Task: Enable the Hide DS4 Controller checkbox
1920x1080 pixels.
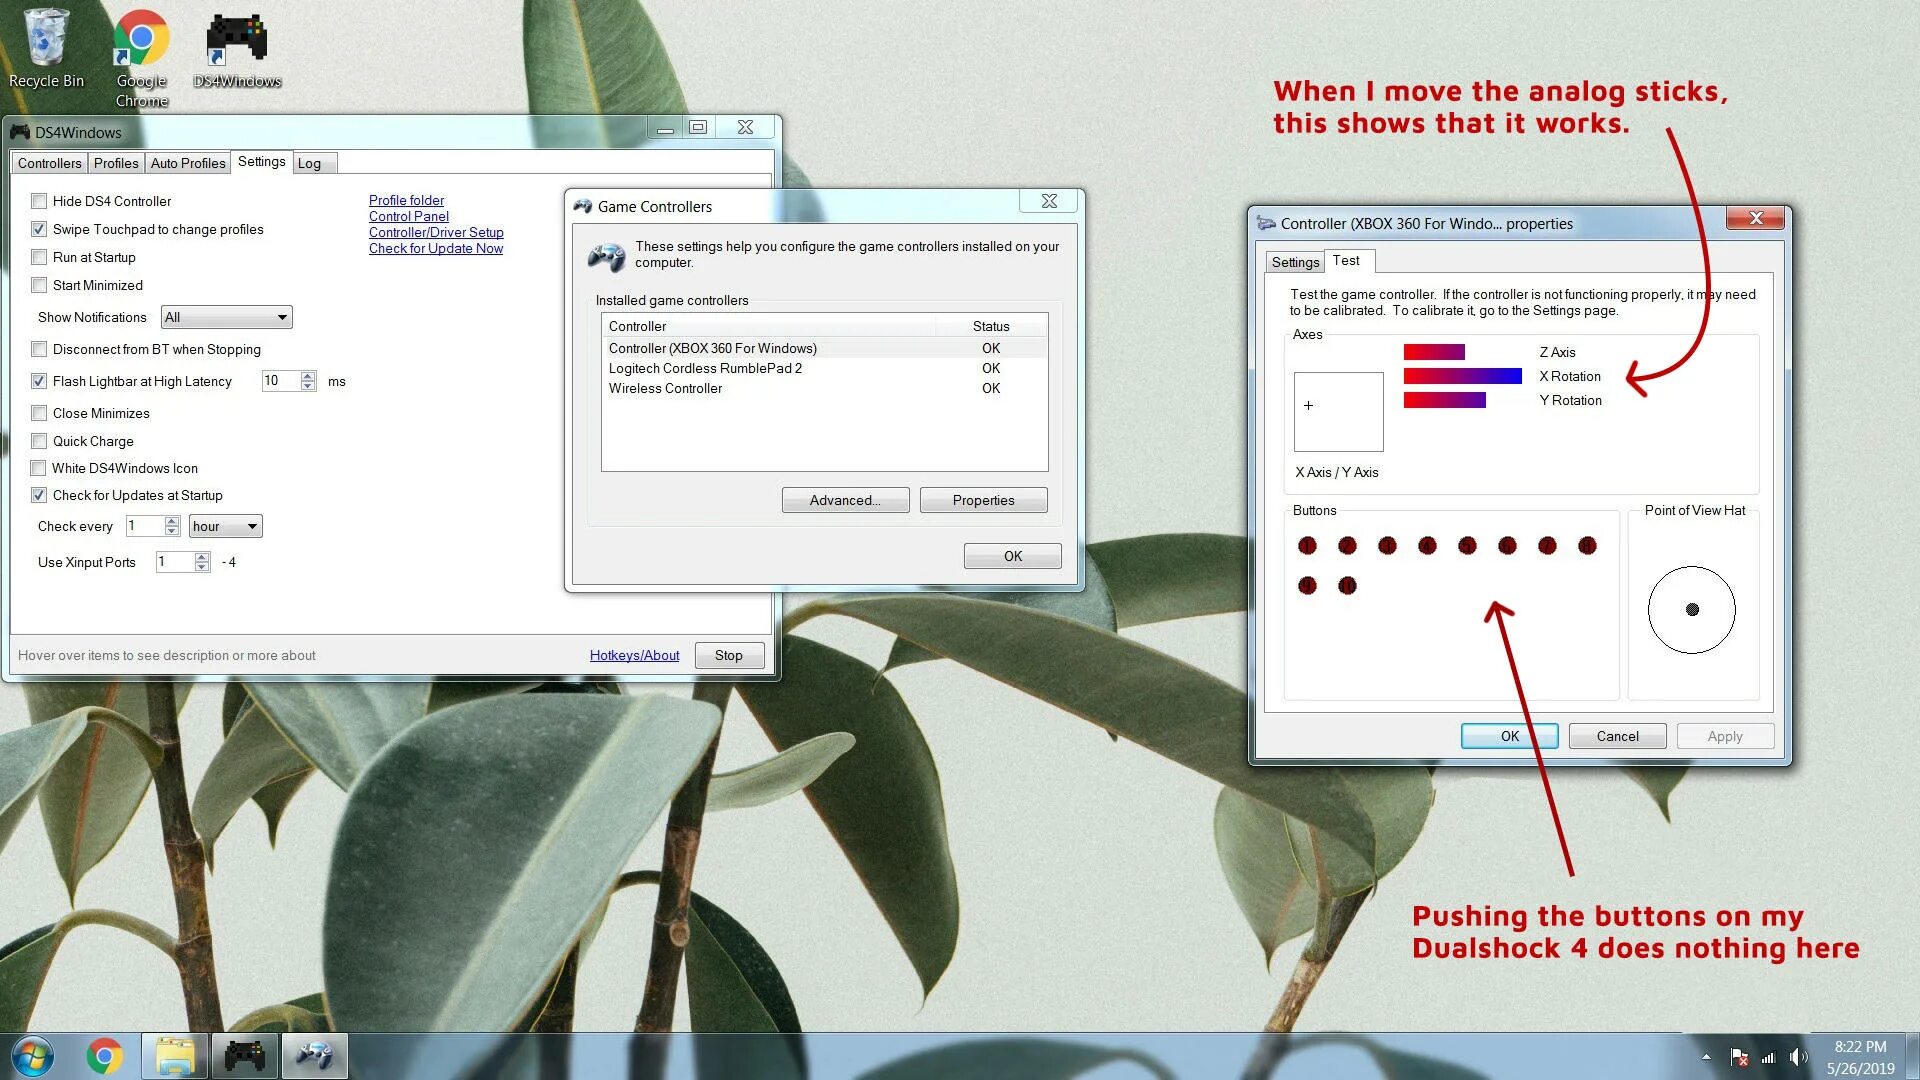Action: tap(39, 201)
